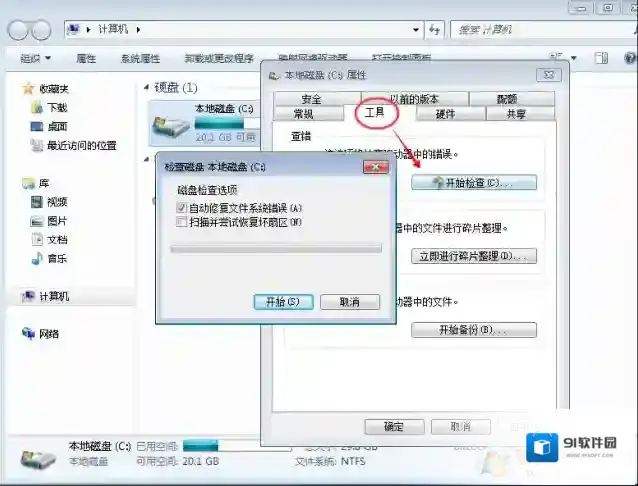Select 计算机 in navigation pane
The height and width of the screenshot is (486, 638).
coord(53,296)
